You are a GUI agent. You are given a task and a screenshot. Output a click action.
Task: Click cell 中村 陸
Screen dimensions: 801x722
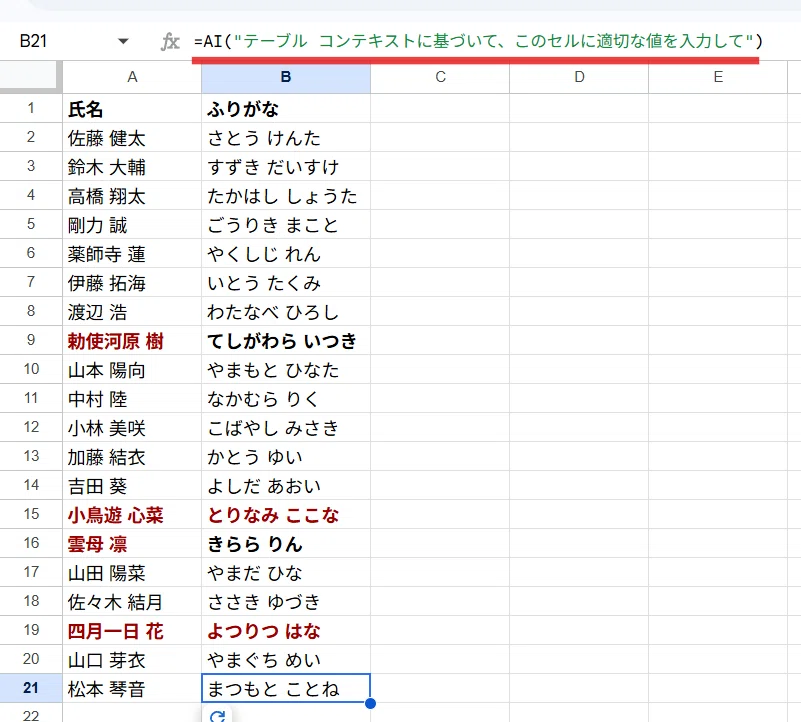tap(132, 398)
